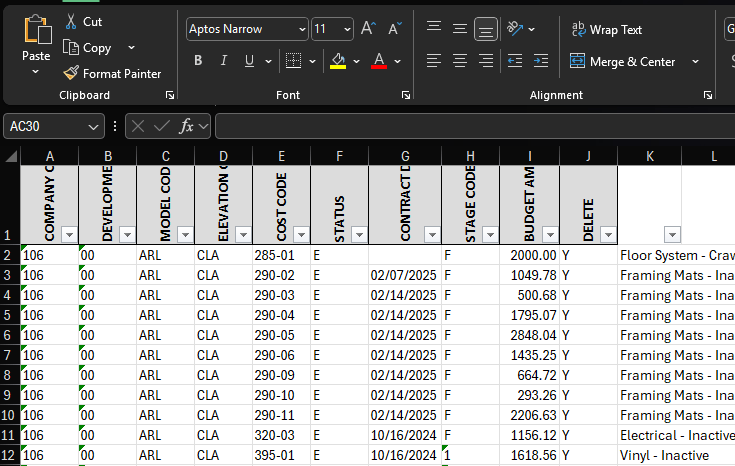This screenshot has width=735, height=466.
Task: Toggle Underline formatting
Action: [249, 60]
